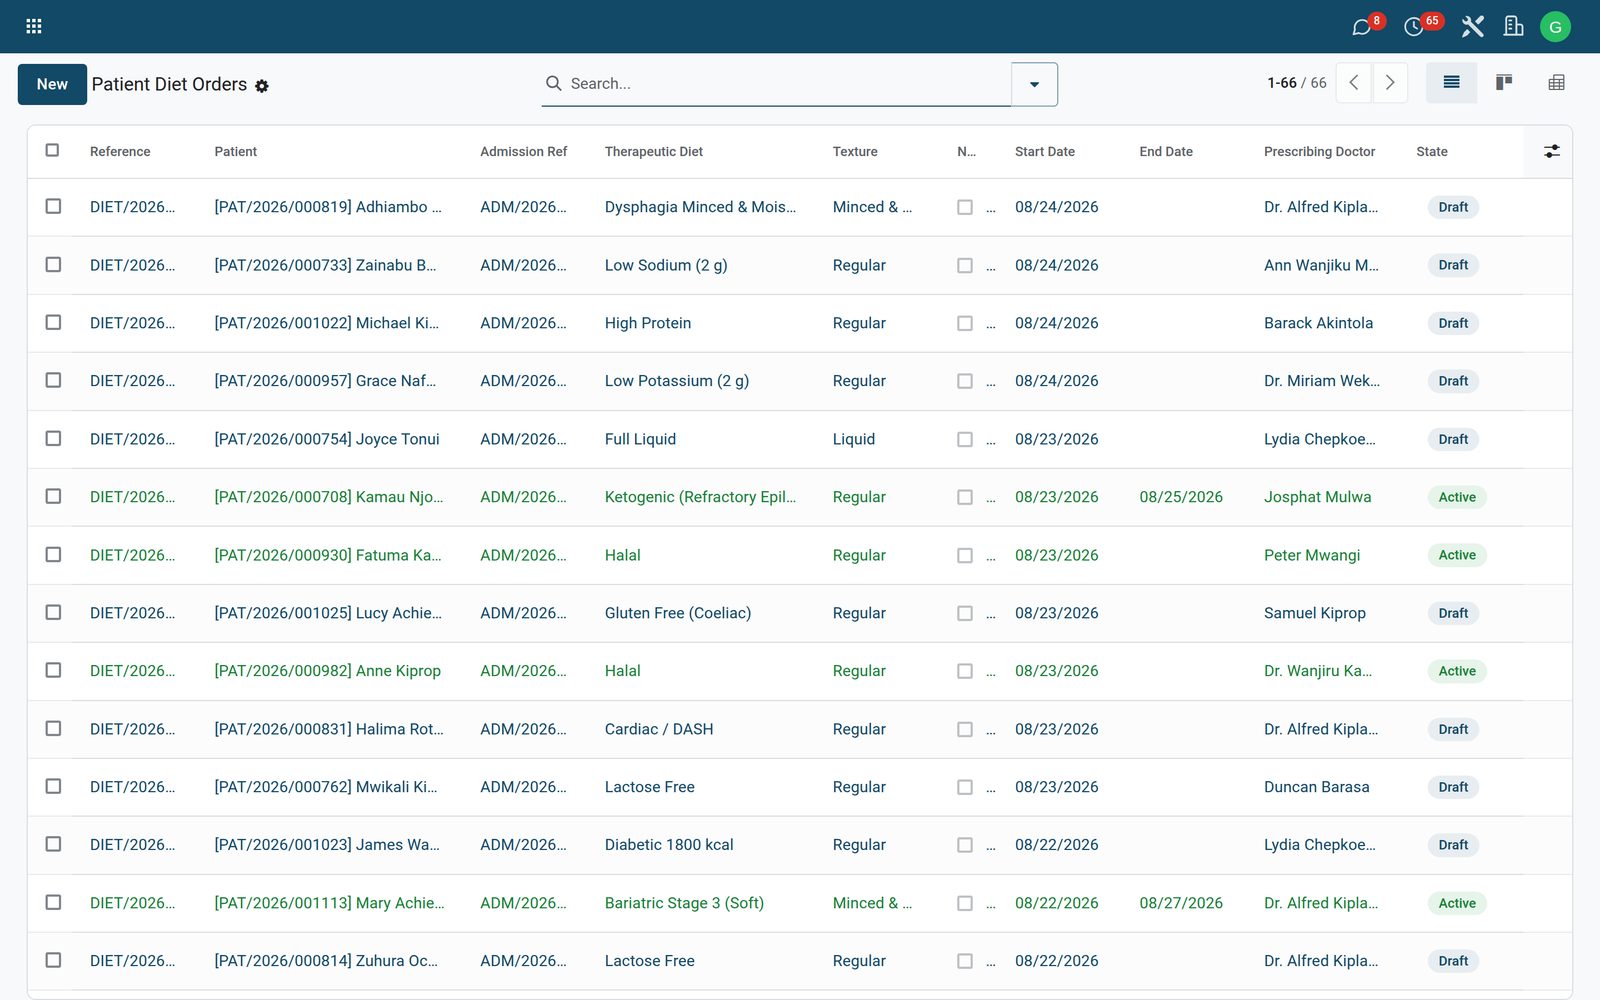Sort by the Reference column header
This screenshot has width=1600, height=1000.
pyautogui.click(x=120, y=152)
